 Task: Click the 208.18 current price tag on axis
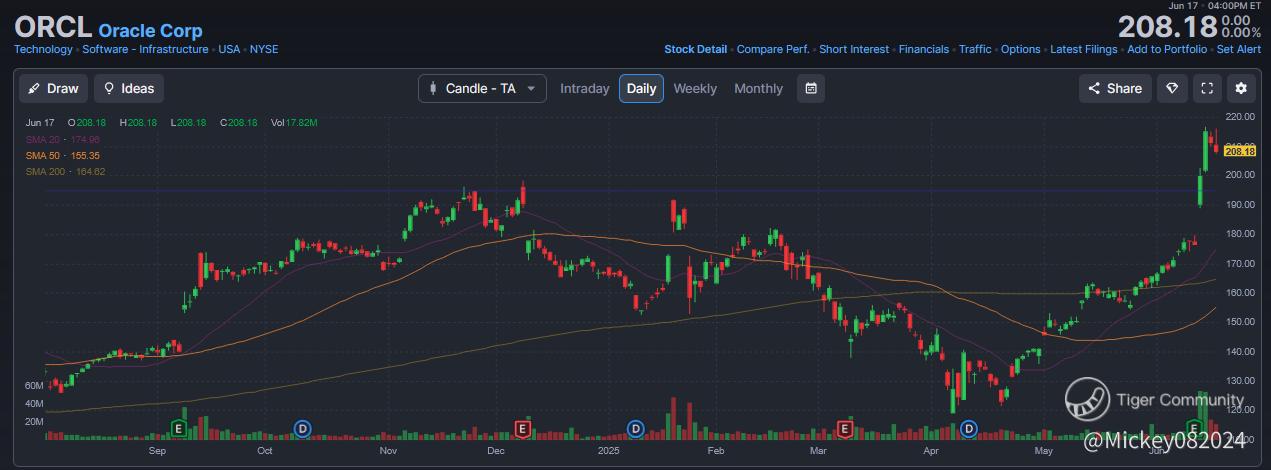click(1239, 151)
